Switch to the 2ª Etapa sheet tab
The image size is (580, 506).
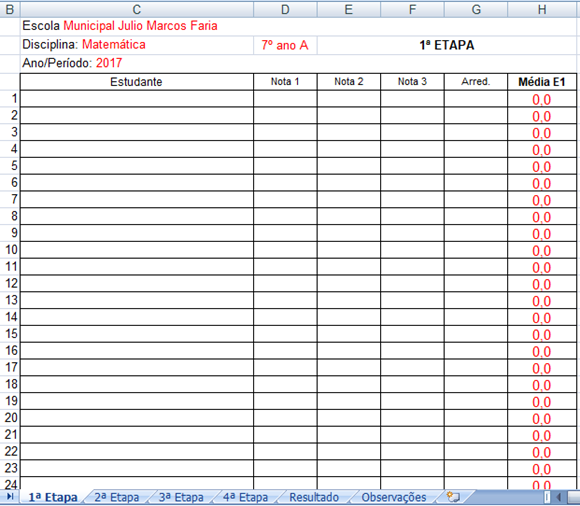tap(117, 497)
